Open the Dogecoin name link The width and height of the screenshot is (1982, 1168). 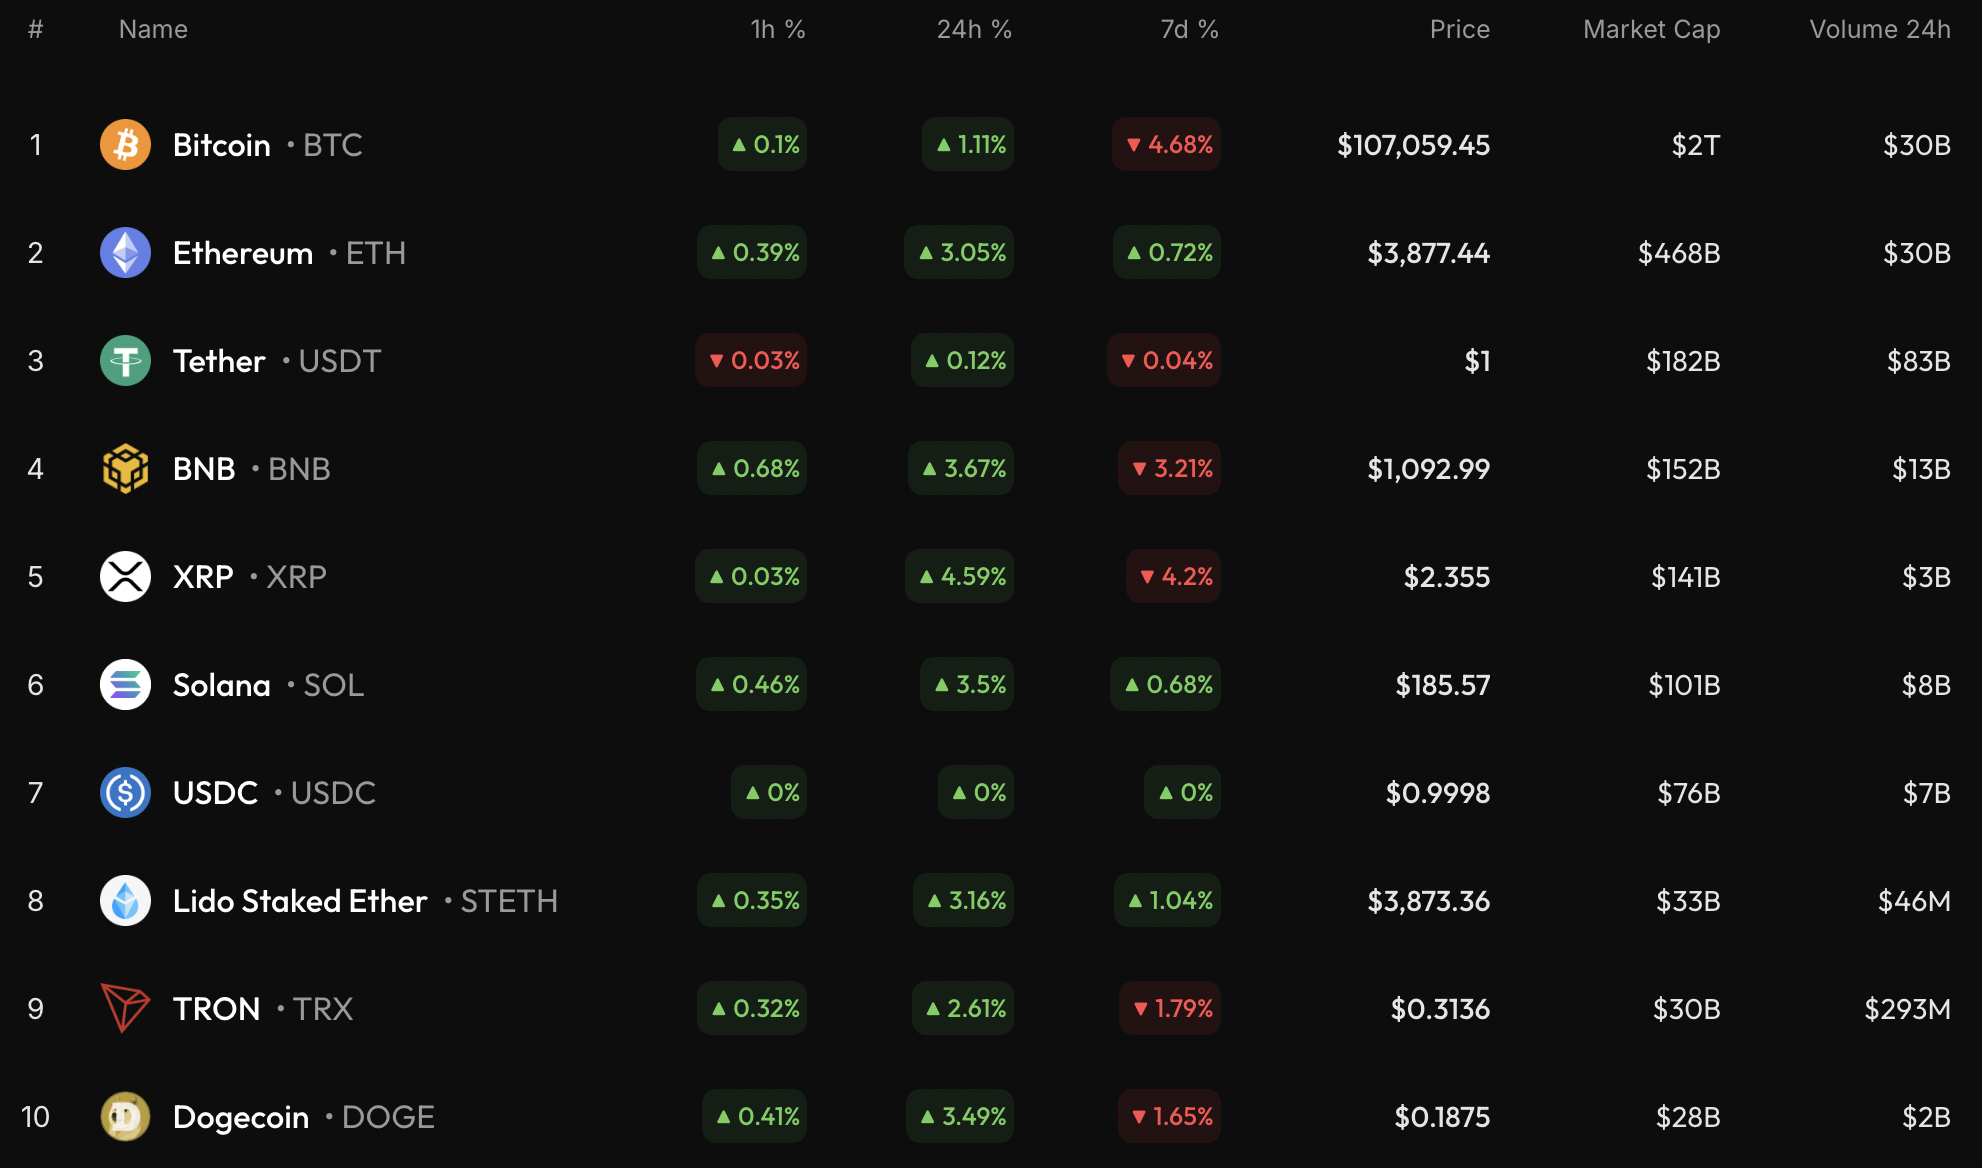pyautogui.click(x=241, y=1117)
